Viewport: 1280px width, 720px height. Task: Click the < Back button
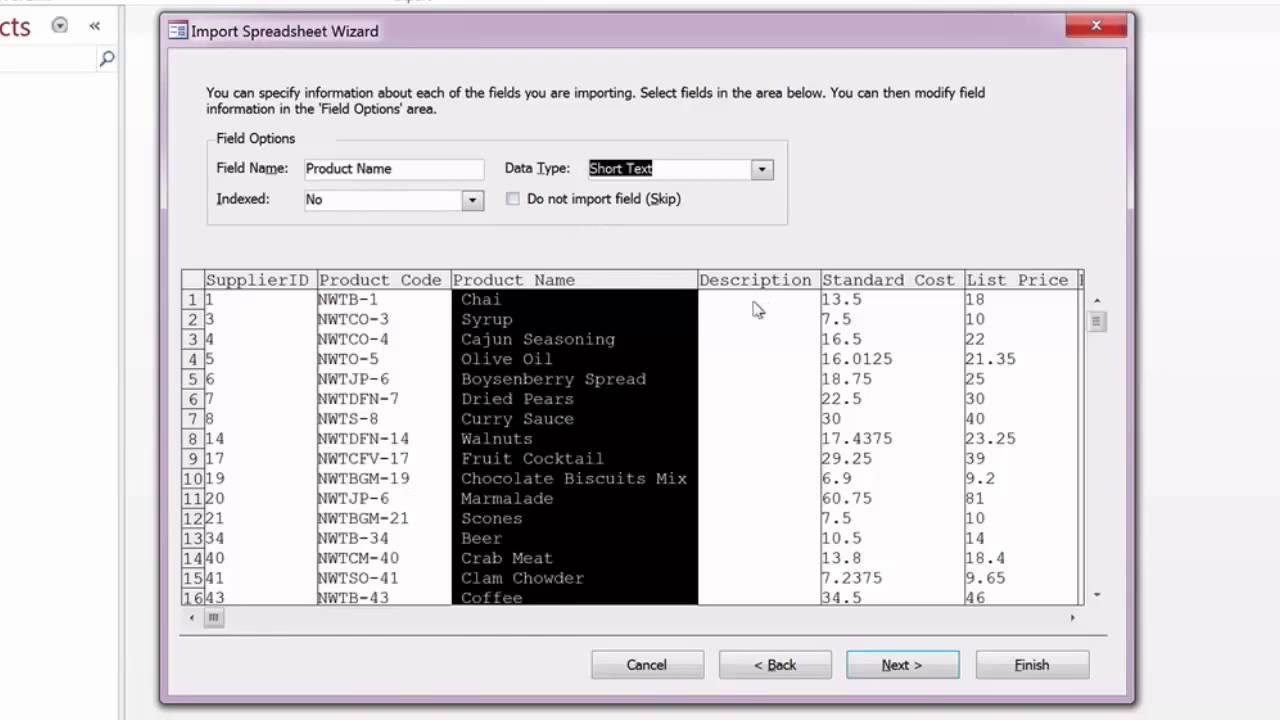[775, 664]
